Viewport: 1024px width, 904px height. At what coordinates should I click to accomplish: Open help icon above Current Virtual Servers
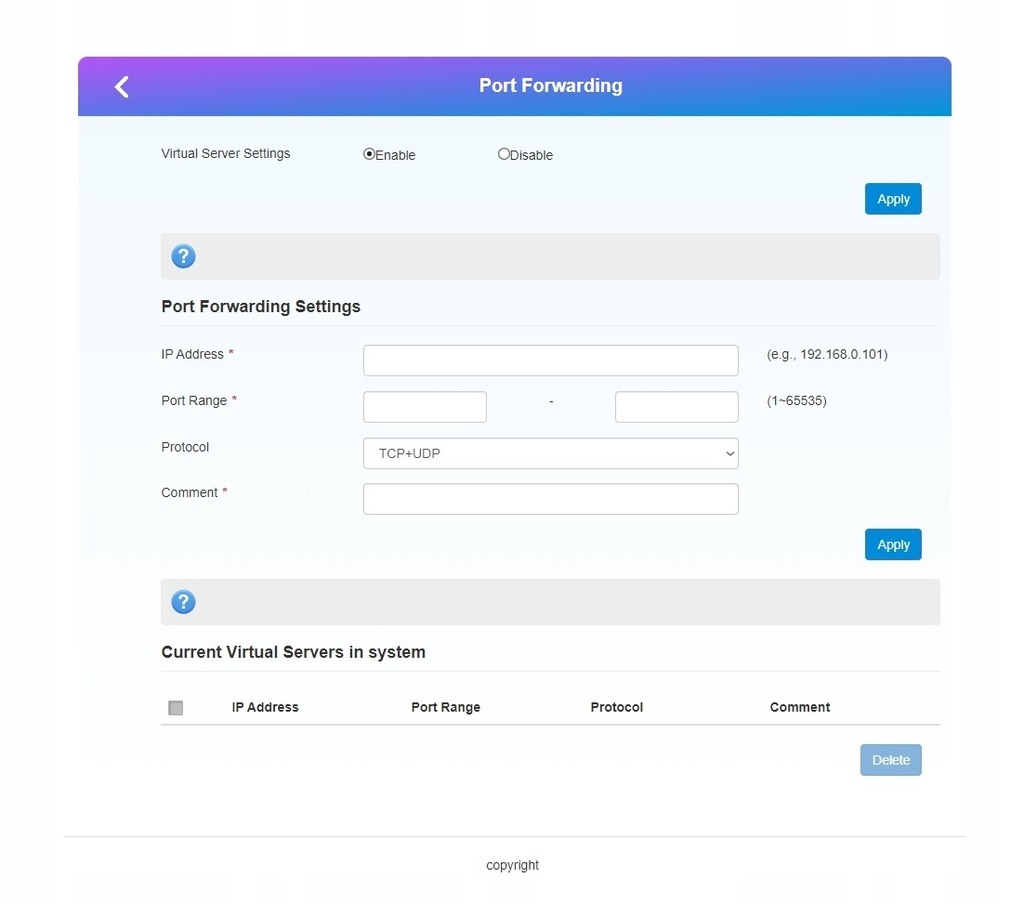183,602
